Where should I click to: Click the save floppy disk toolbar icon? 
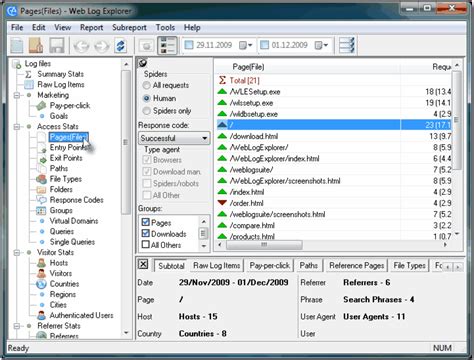57,45
